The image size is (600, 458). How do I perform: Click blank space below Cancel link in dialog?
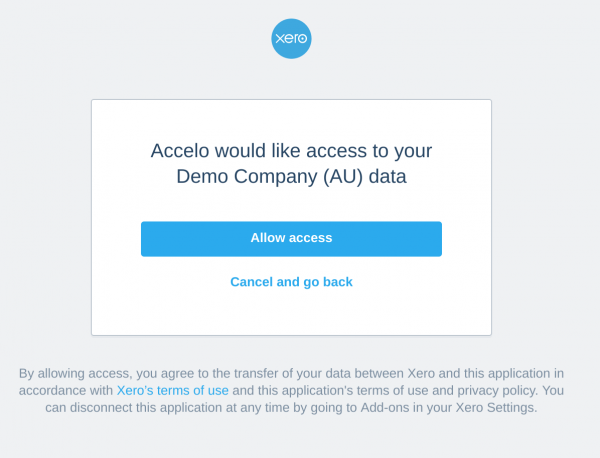(x=291, y=313)
